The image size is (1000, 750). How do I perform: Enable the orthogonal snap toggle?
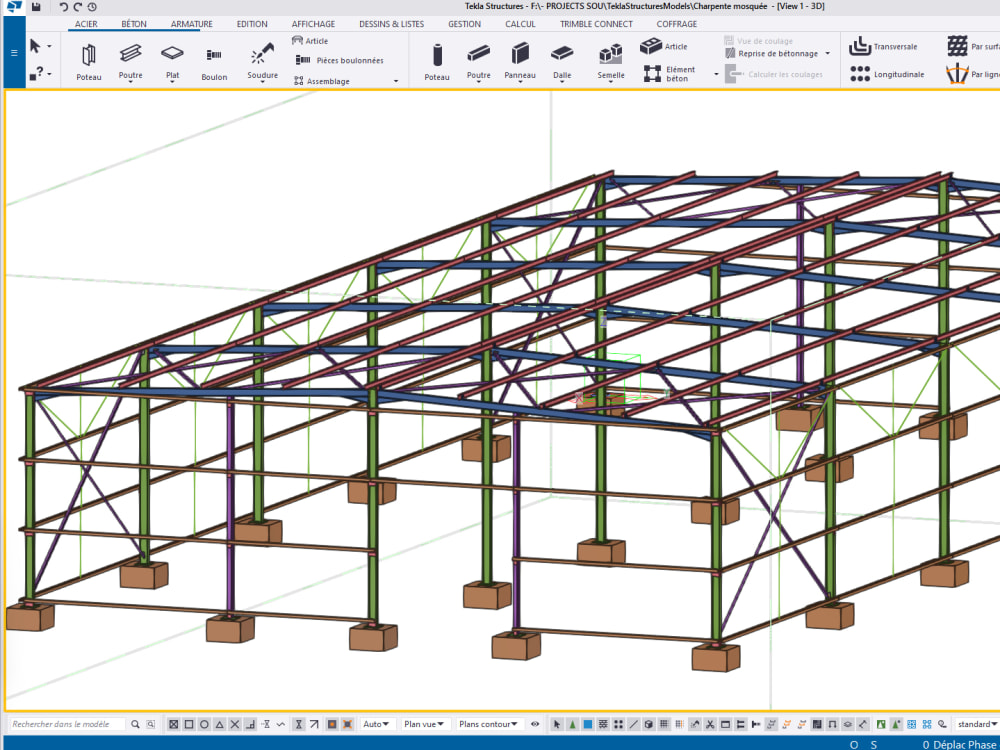250,722
